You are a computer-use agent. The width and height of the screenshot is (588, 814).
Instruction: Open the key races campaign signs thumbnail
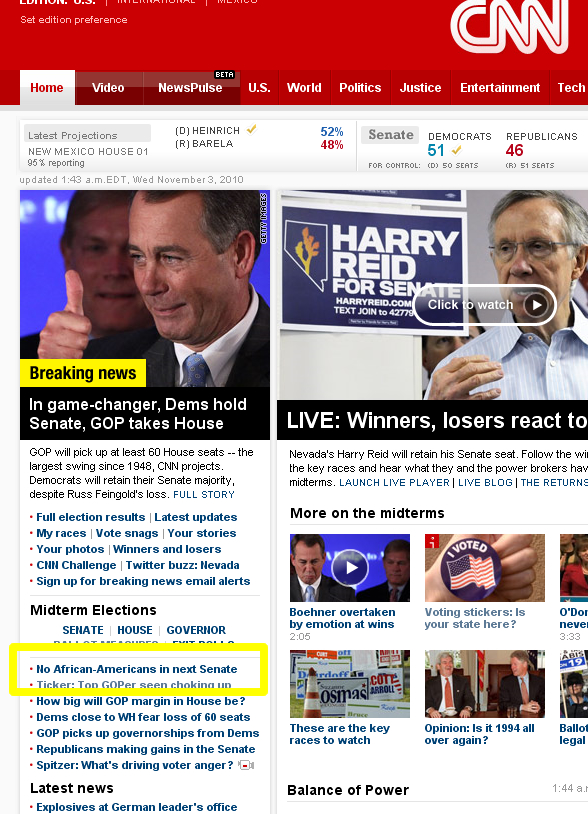tap(350, 684)
